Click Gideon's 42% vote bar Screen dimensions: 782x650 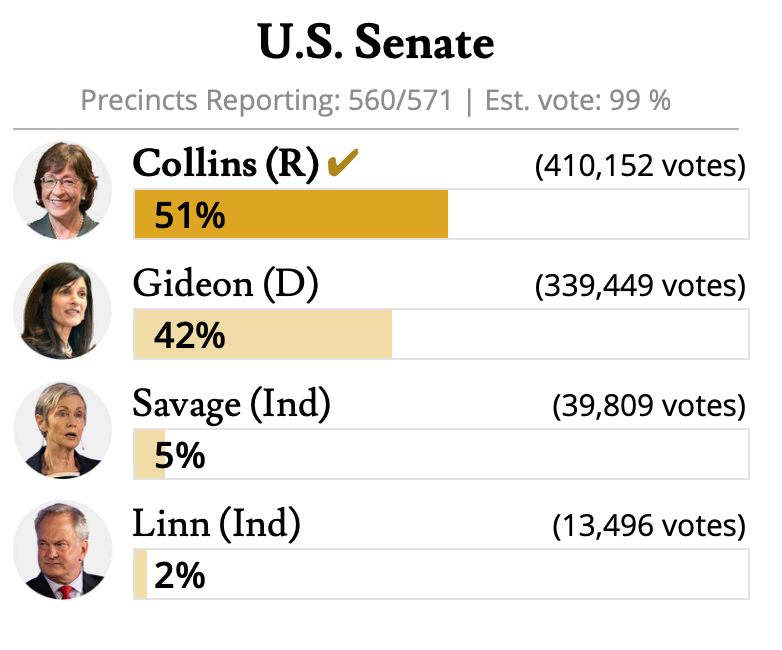click(262, 335)
